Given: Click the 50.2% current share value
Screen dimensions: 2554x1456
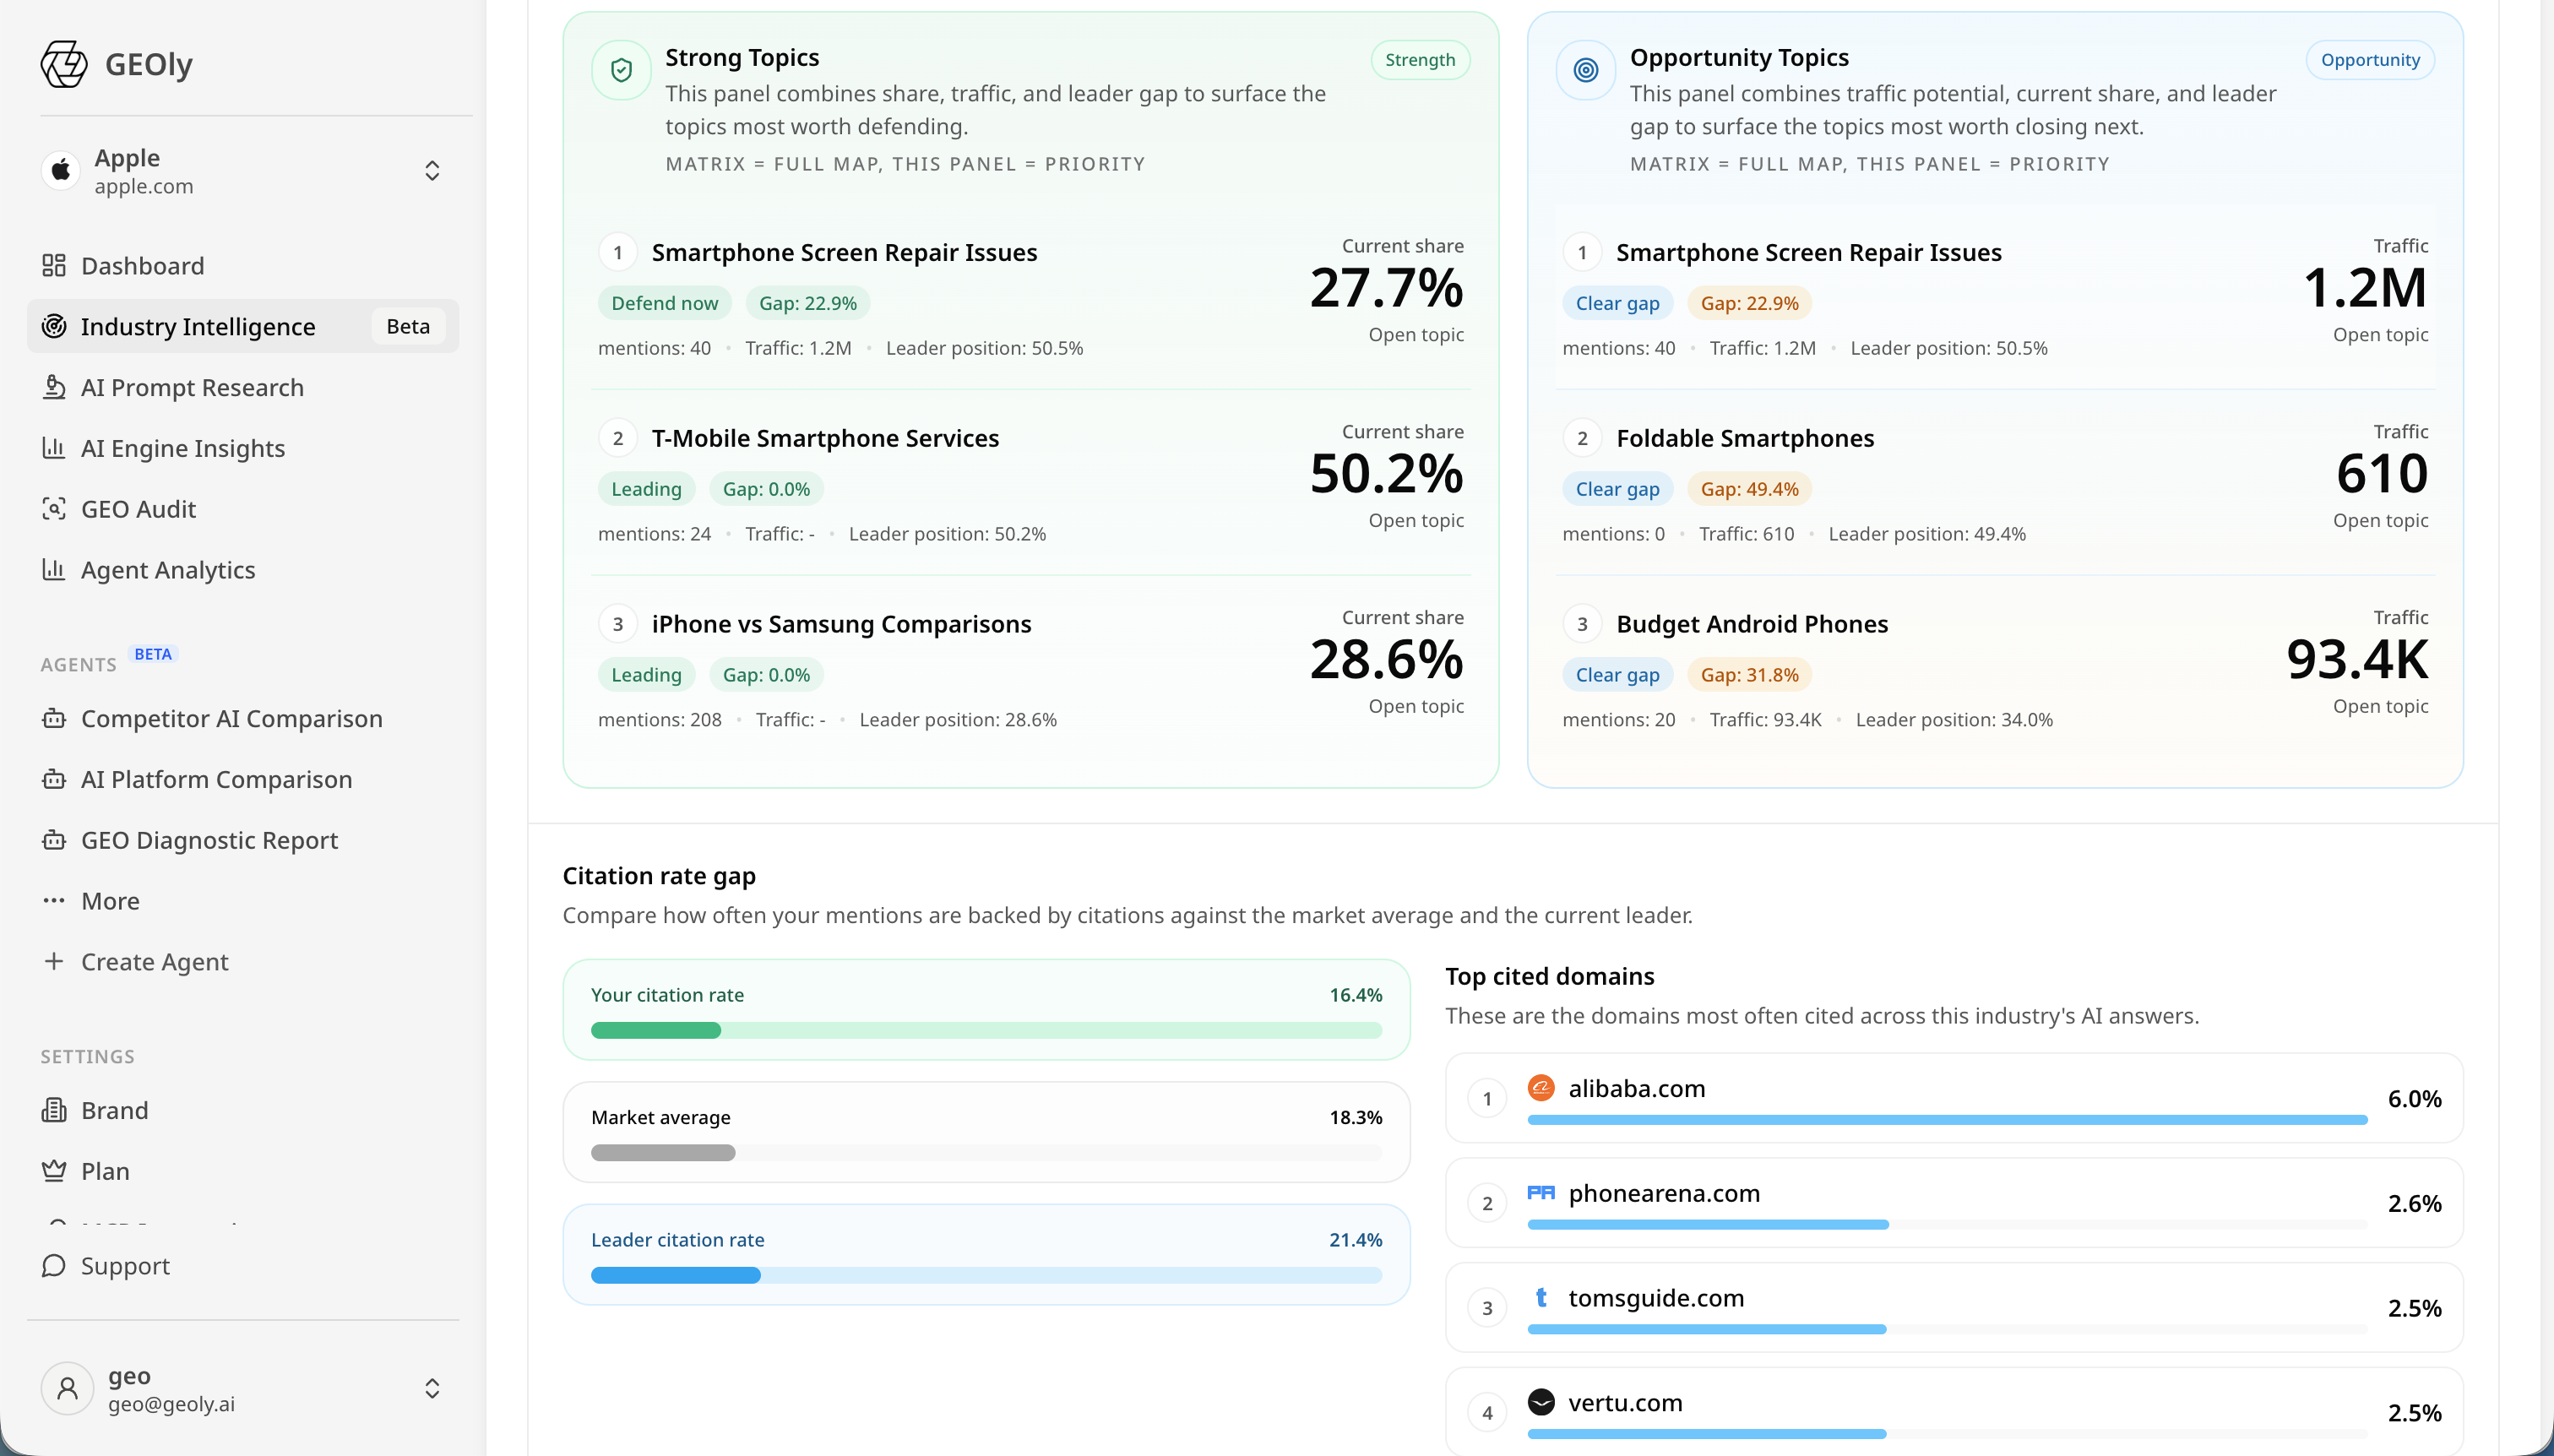Looking at the screenshot, I should 1386,474.
